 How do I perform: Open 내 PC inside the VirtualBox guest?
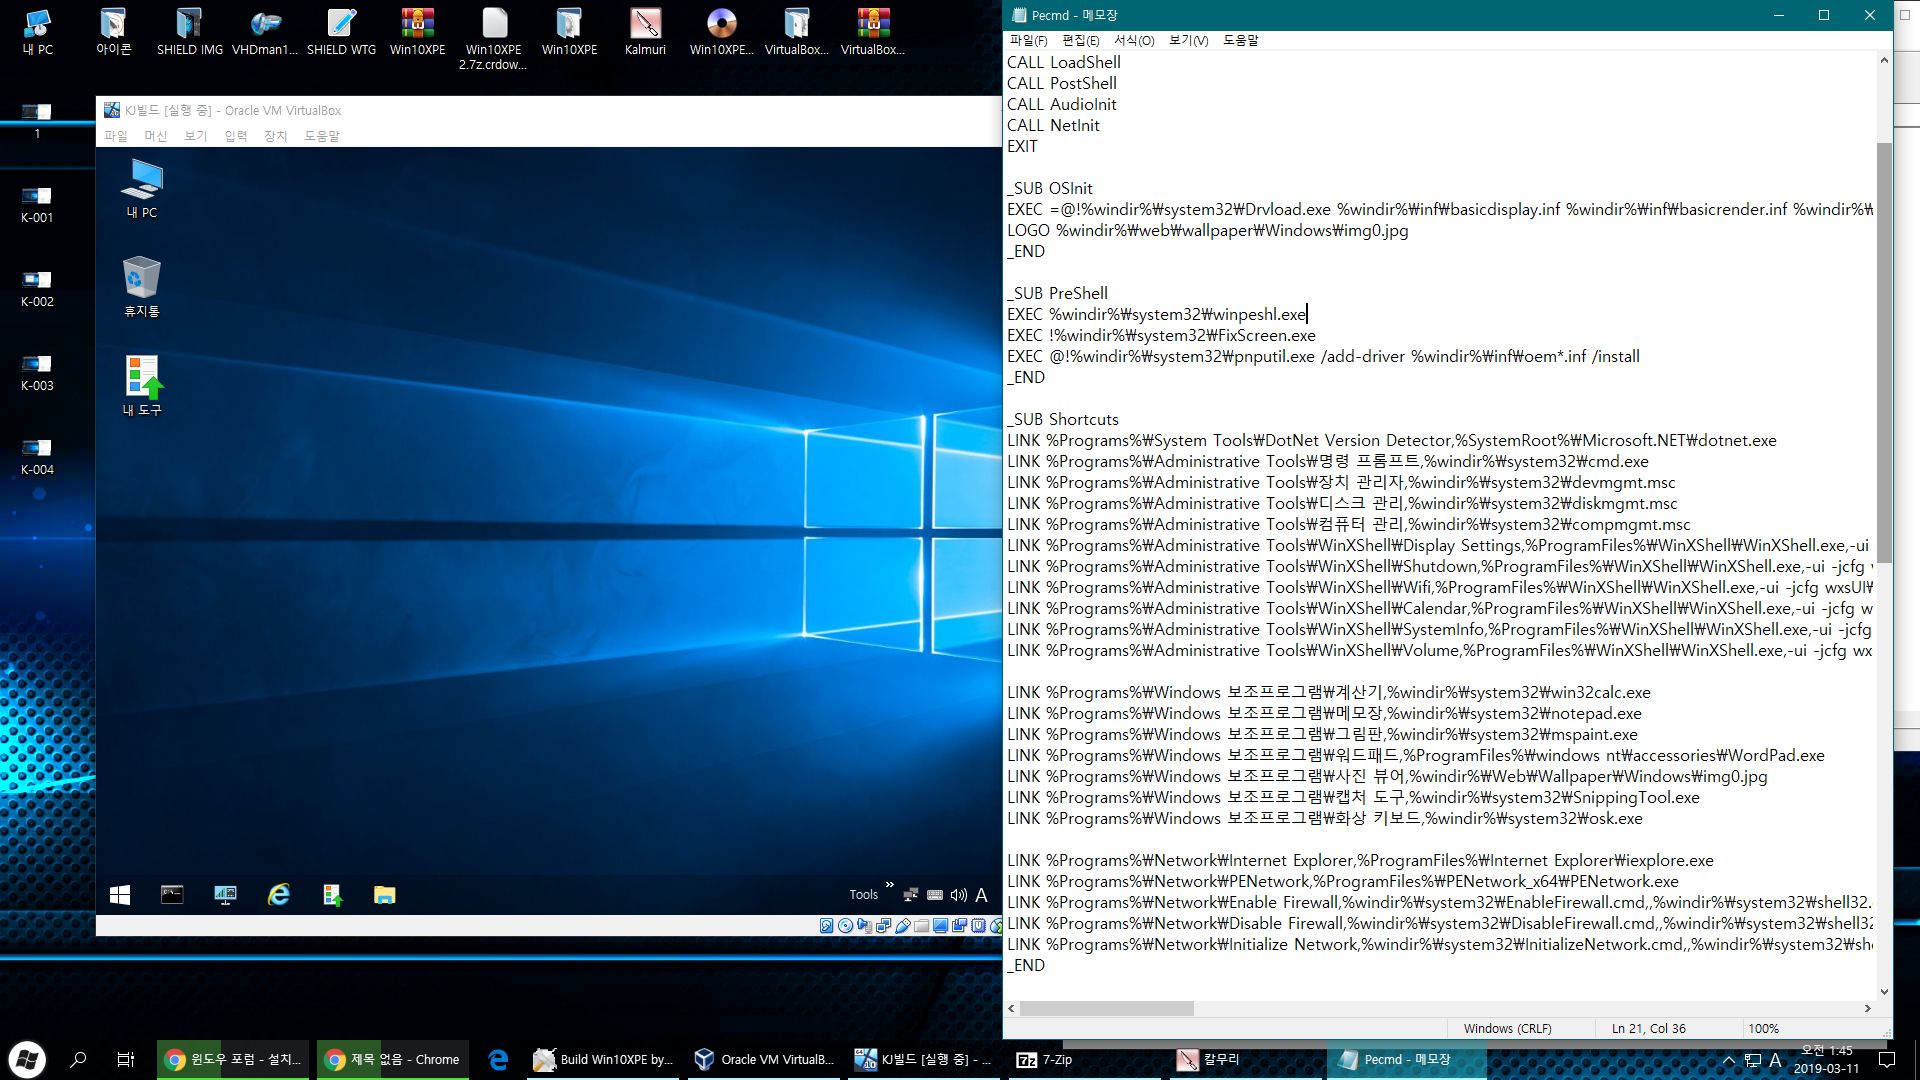click(x=141, y=188)
